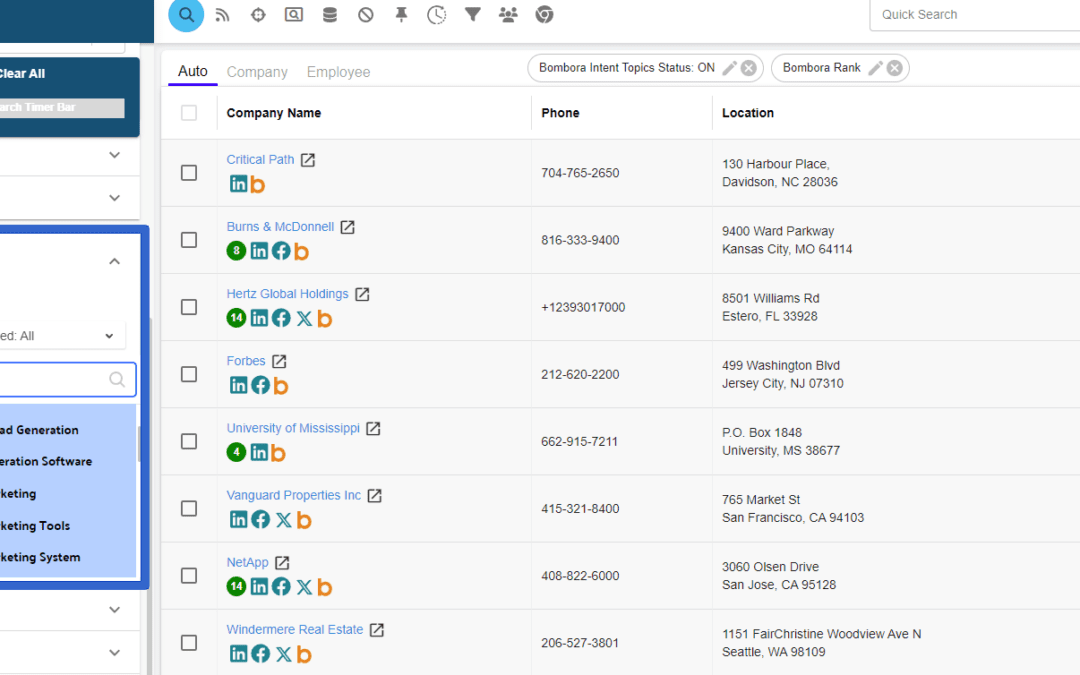
Task: Select the crosshair target icon in toolbar
Action: click(258, 14)
